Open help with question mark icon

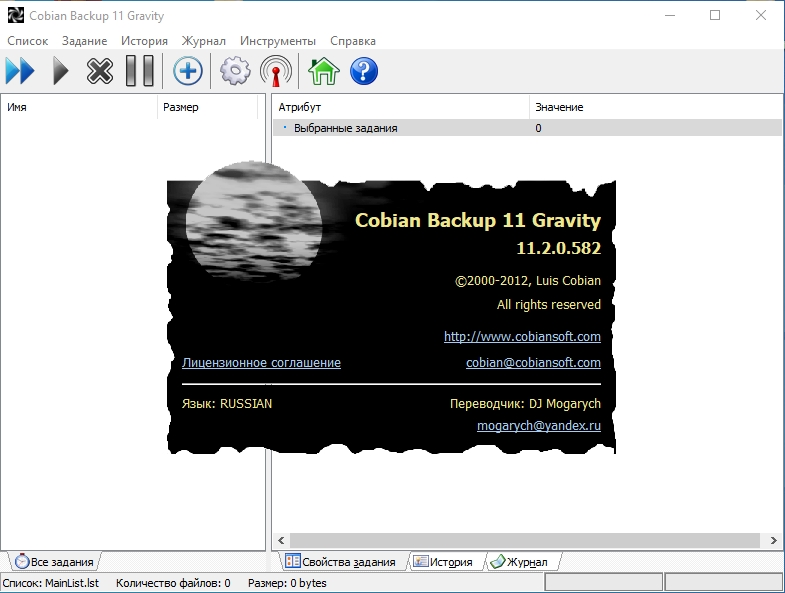363,71
